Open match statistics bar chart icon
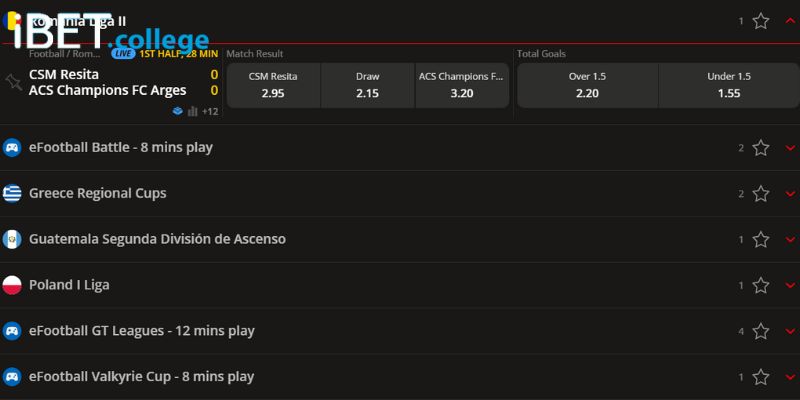Image resolution: width=800 pixels, height=400 pixels. [x=192, y=111]
